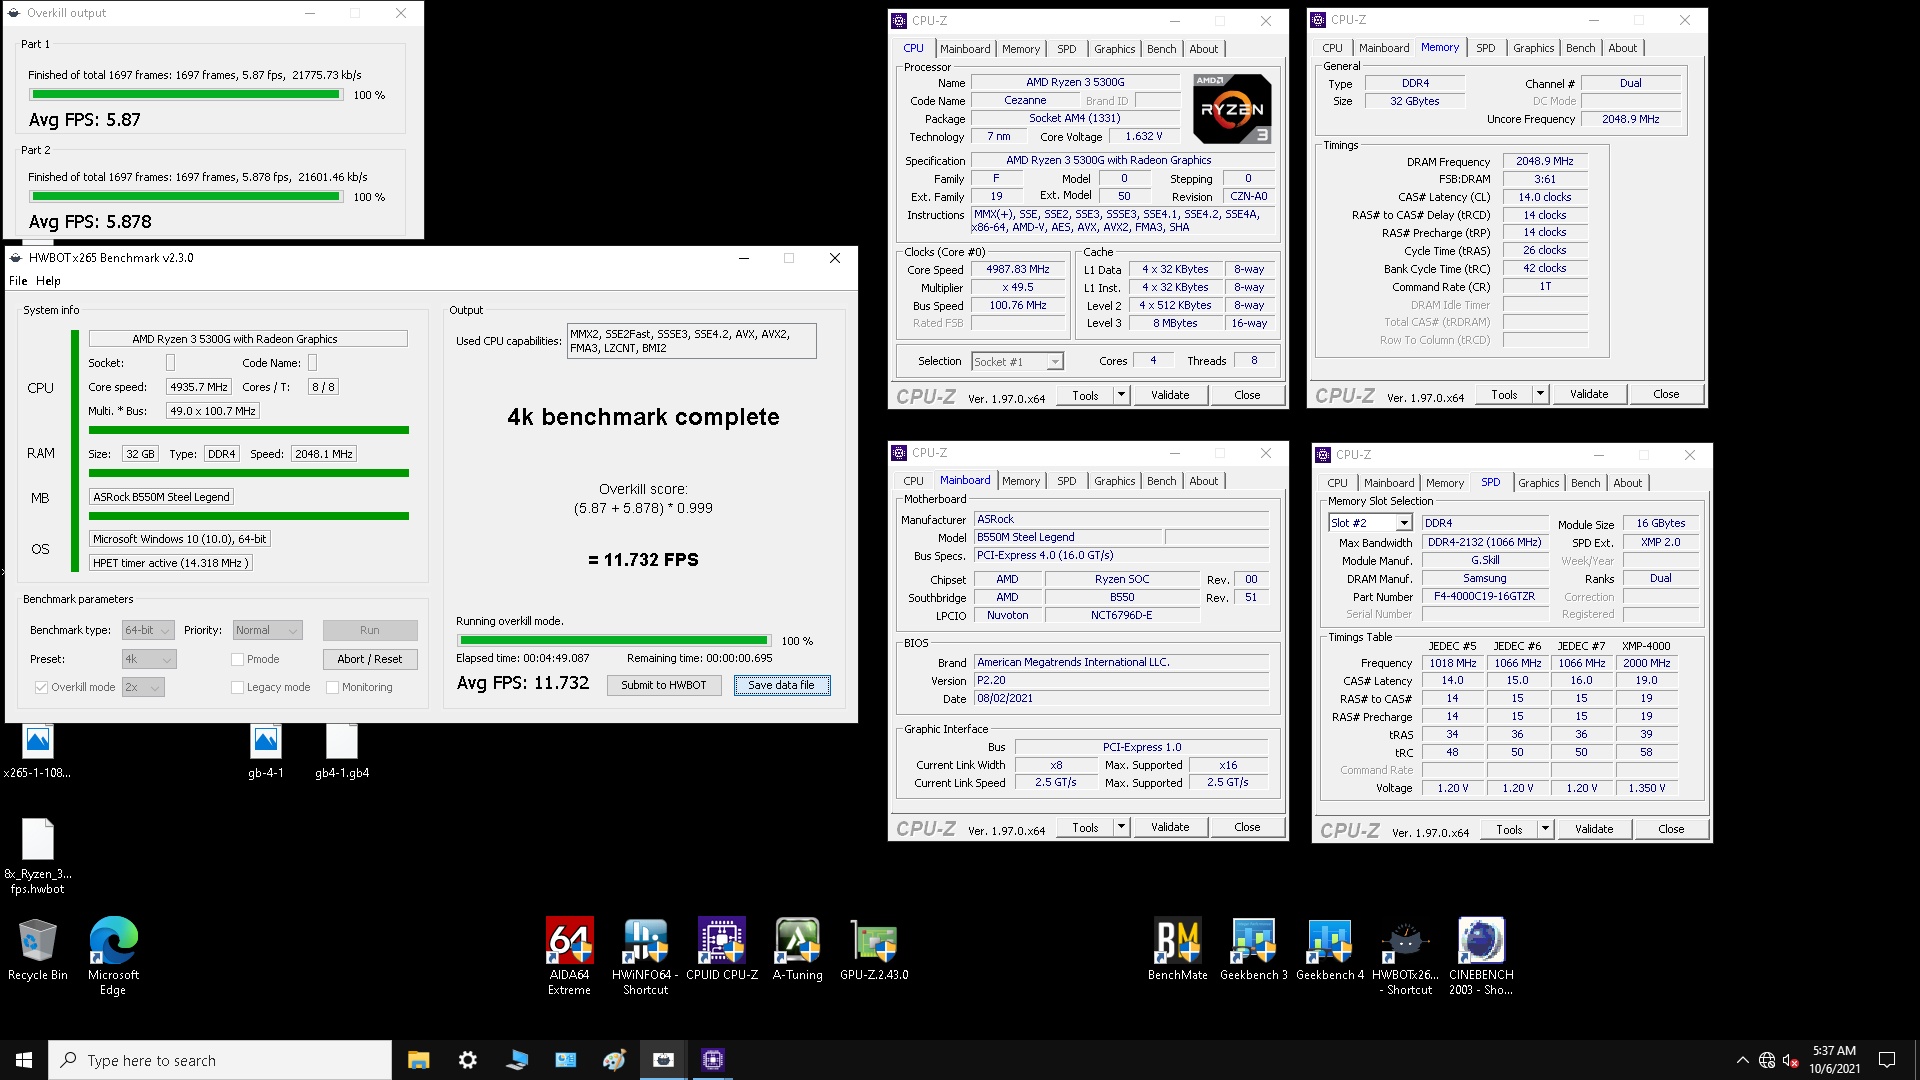Click CPU-Z icon in taskbar
1920x1080 pixels.
[x=712, y=1060]
